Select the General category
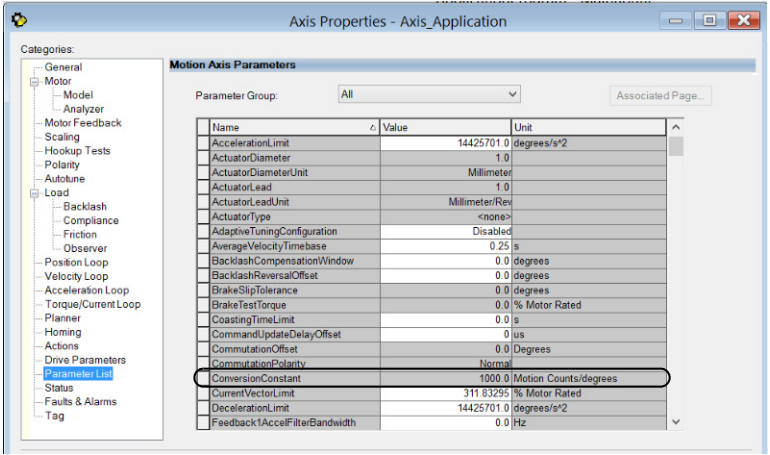This screenshot has height=455, width=770. 63,67
